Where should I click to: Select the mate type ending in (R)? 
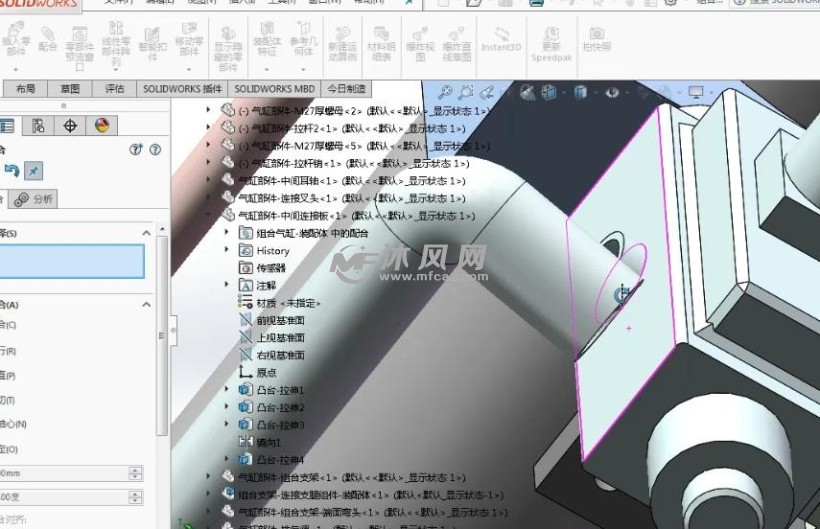tap(8, 351)
